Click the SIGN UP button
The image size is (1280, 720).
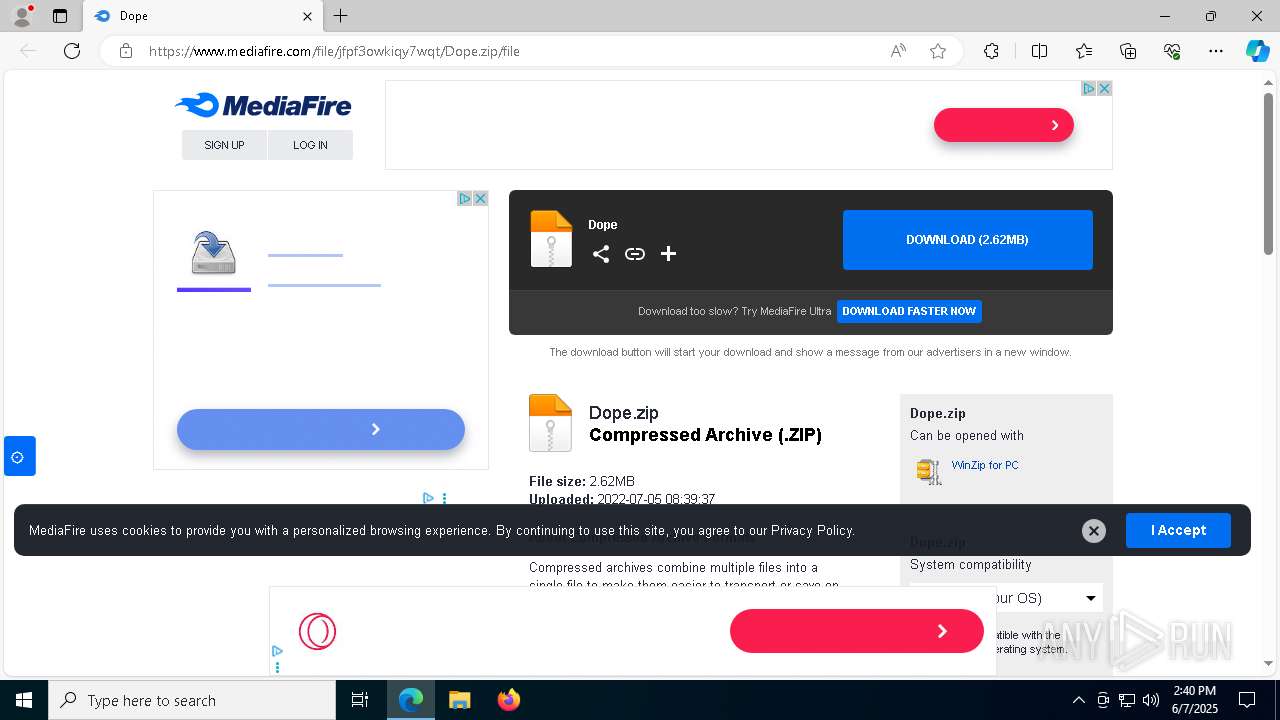[224, 145]
